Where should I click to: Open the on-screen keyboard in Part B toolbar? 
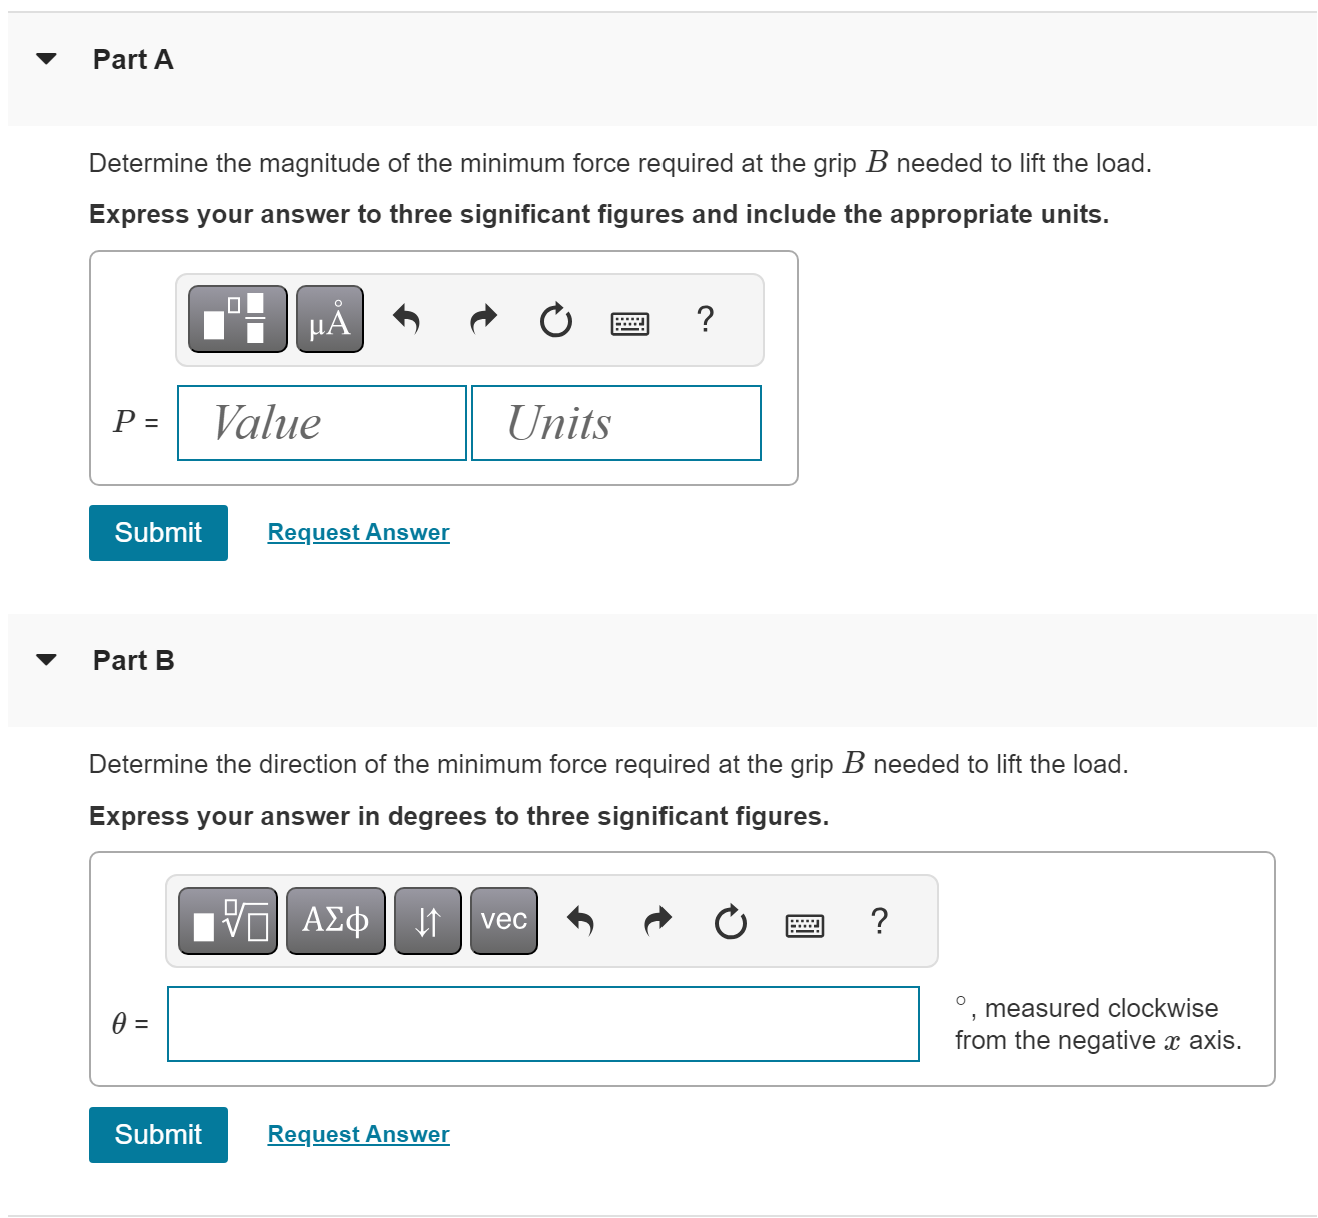coord(805,923)
